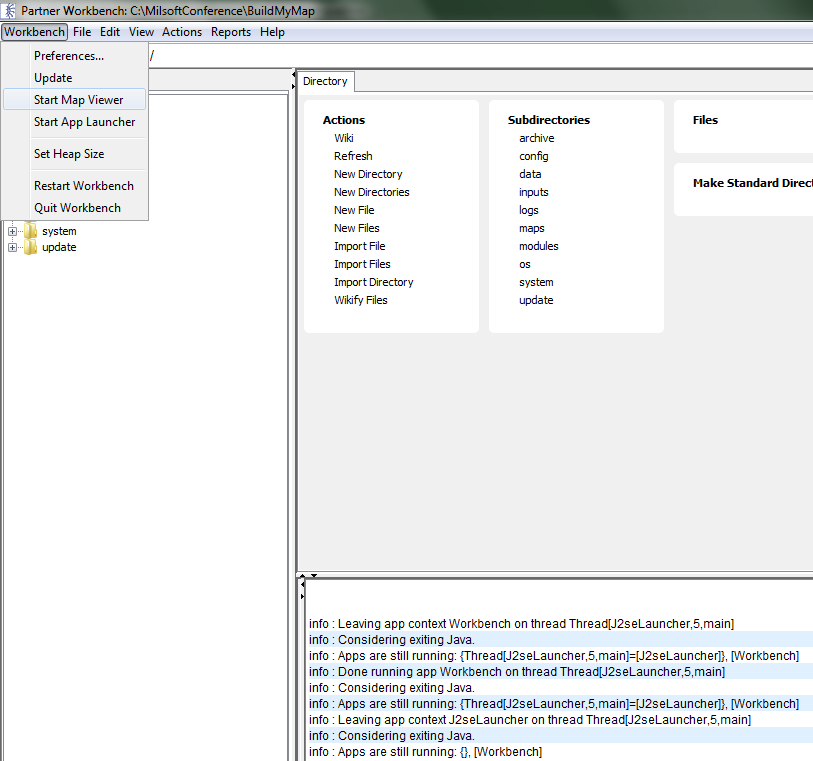Switch to the Directory tab
The height and width of the screenshot is (761, 813).
pos(325,81)
